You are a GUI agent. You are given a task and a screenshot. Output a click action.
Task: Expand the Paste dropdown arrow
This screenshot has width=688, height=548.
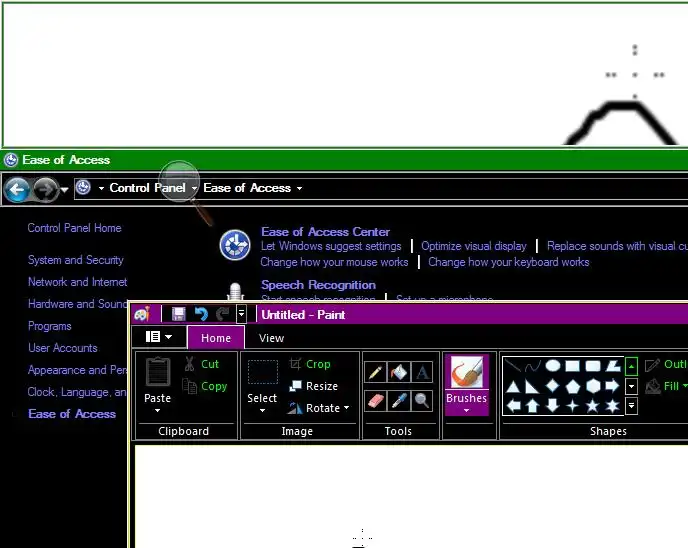[x=158, y=411]
